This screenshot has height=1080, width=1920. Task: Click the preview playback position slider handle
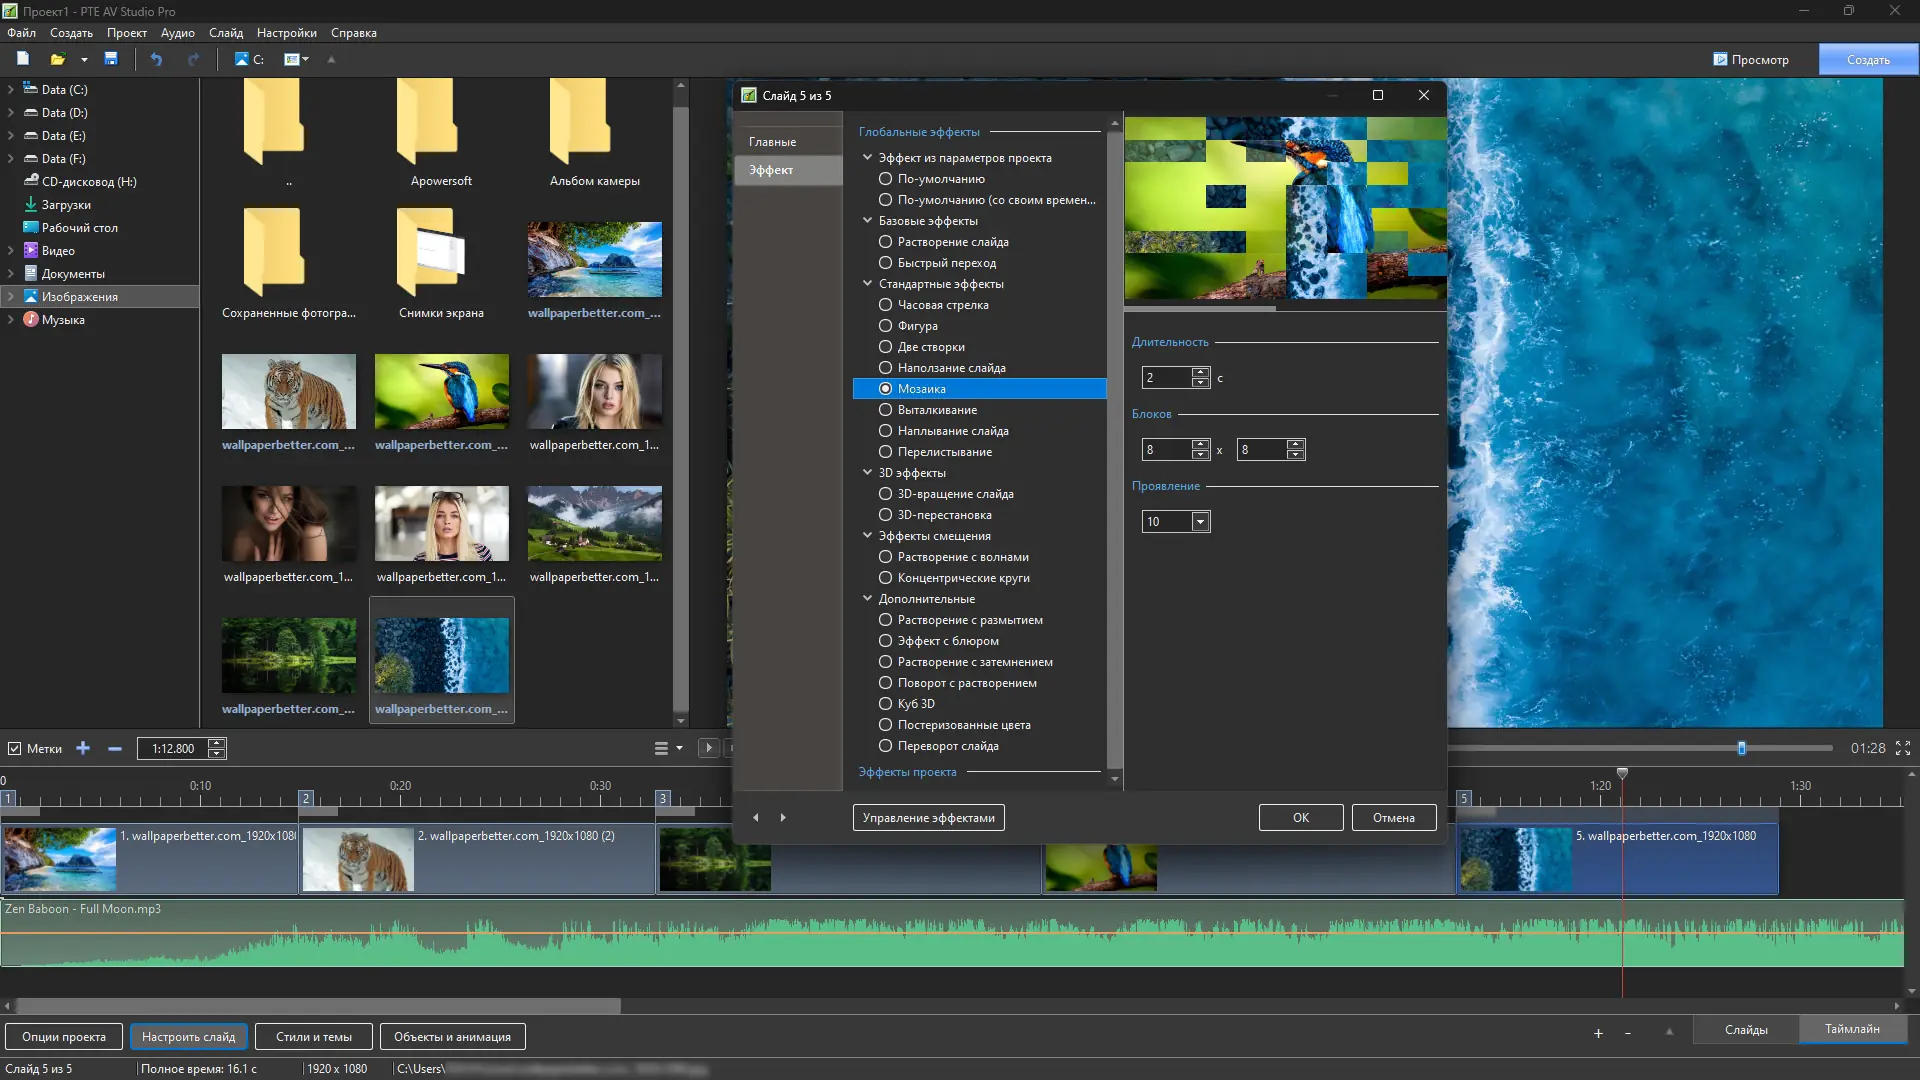(x=1741, y=748)
